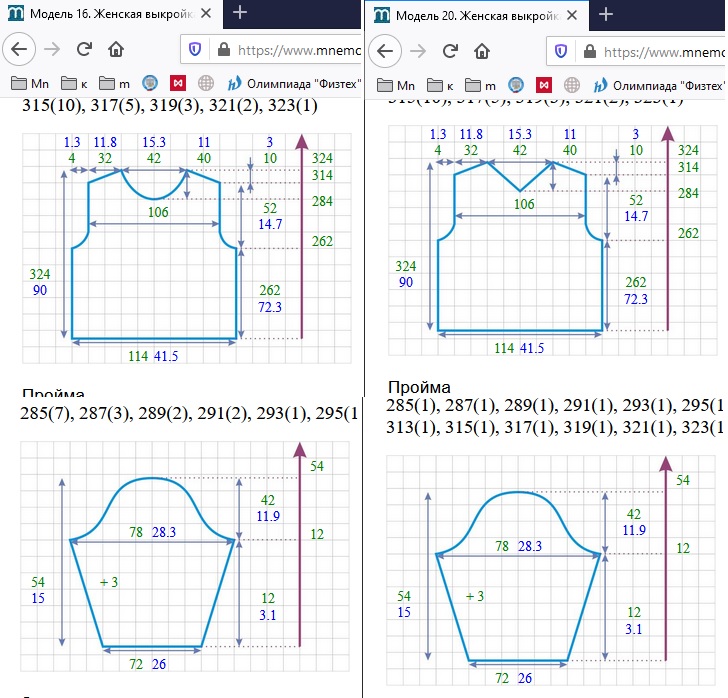
Task: Select the "Модель 16. Женская выкройка" tab
Action: [x=110, y=14]
